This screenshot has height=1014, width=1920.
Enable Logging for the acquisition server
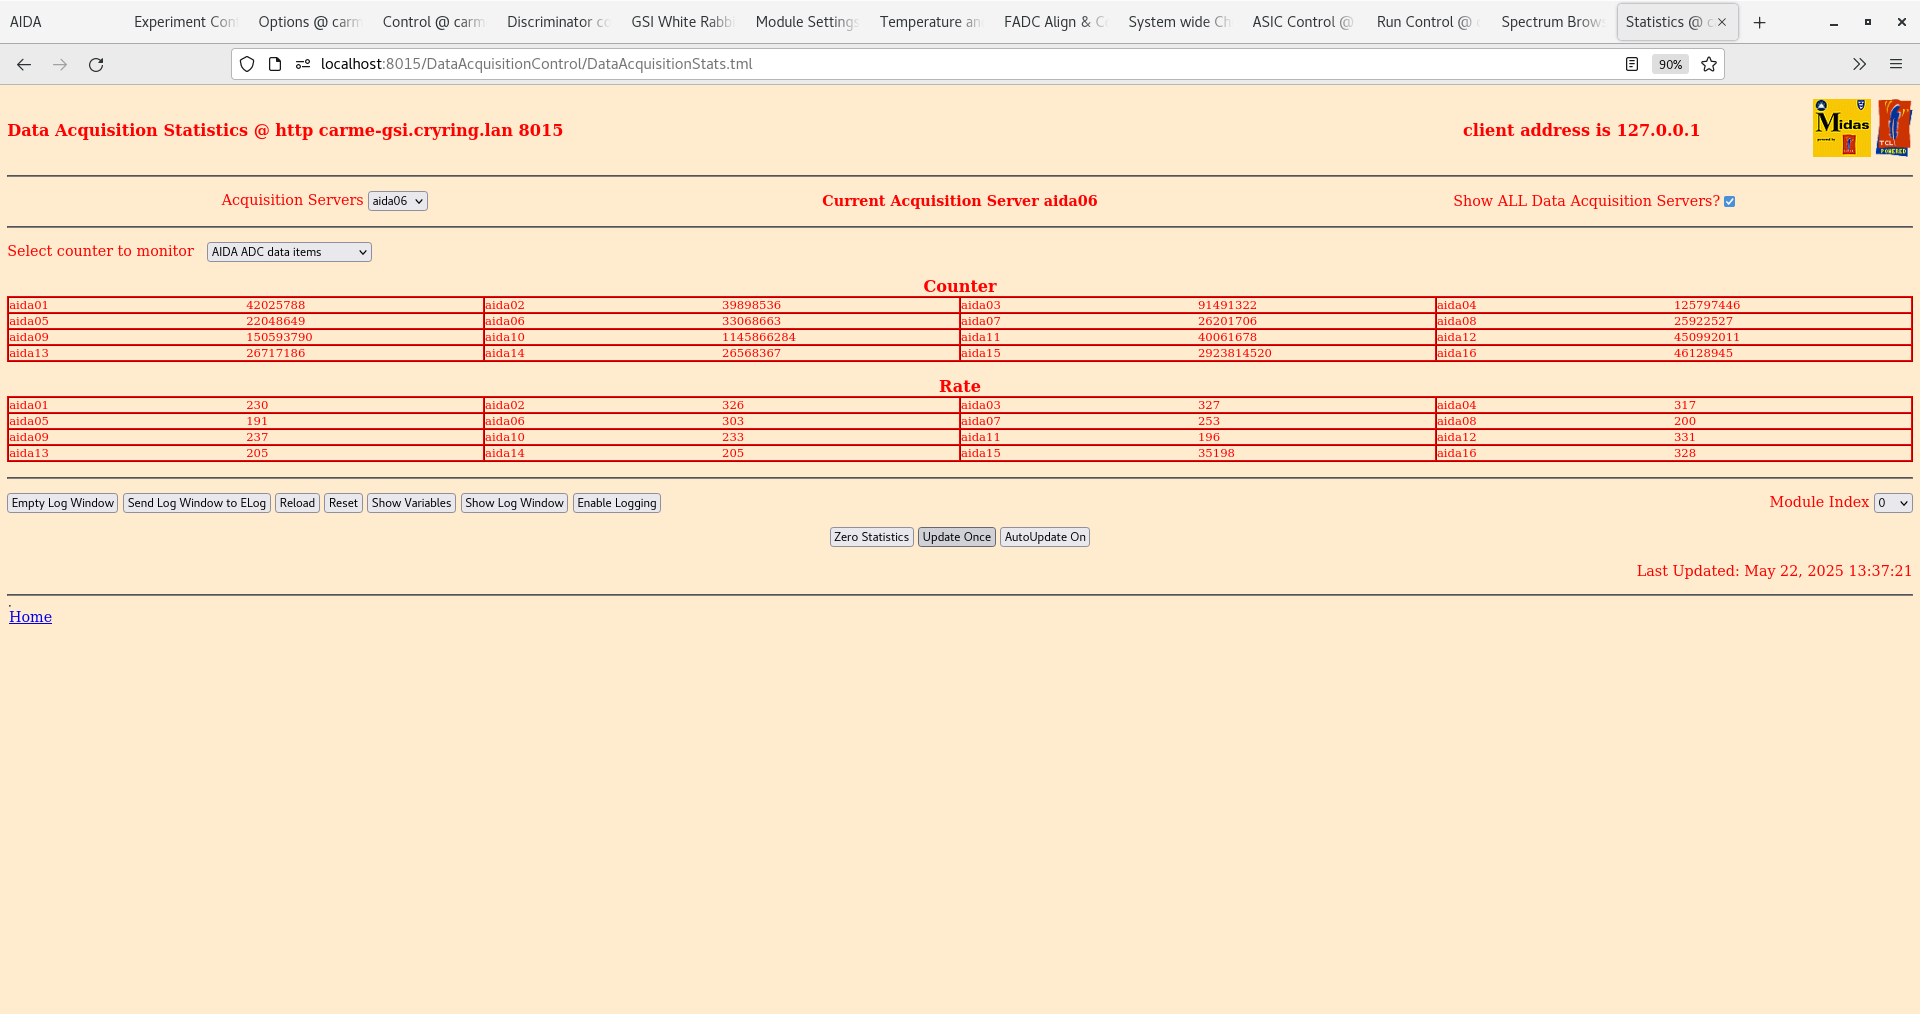[616, 503]
